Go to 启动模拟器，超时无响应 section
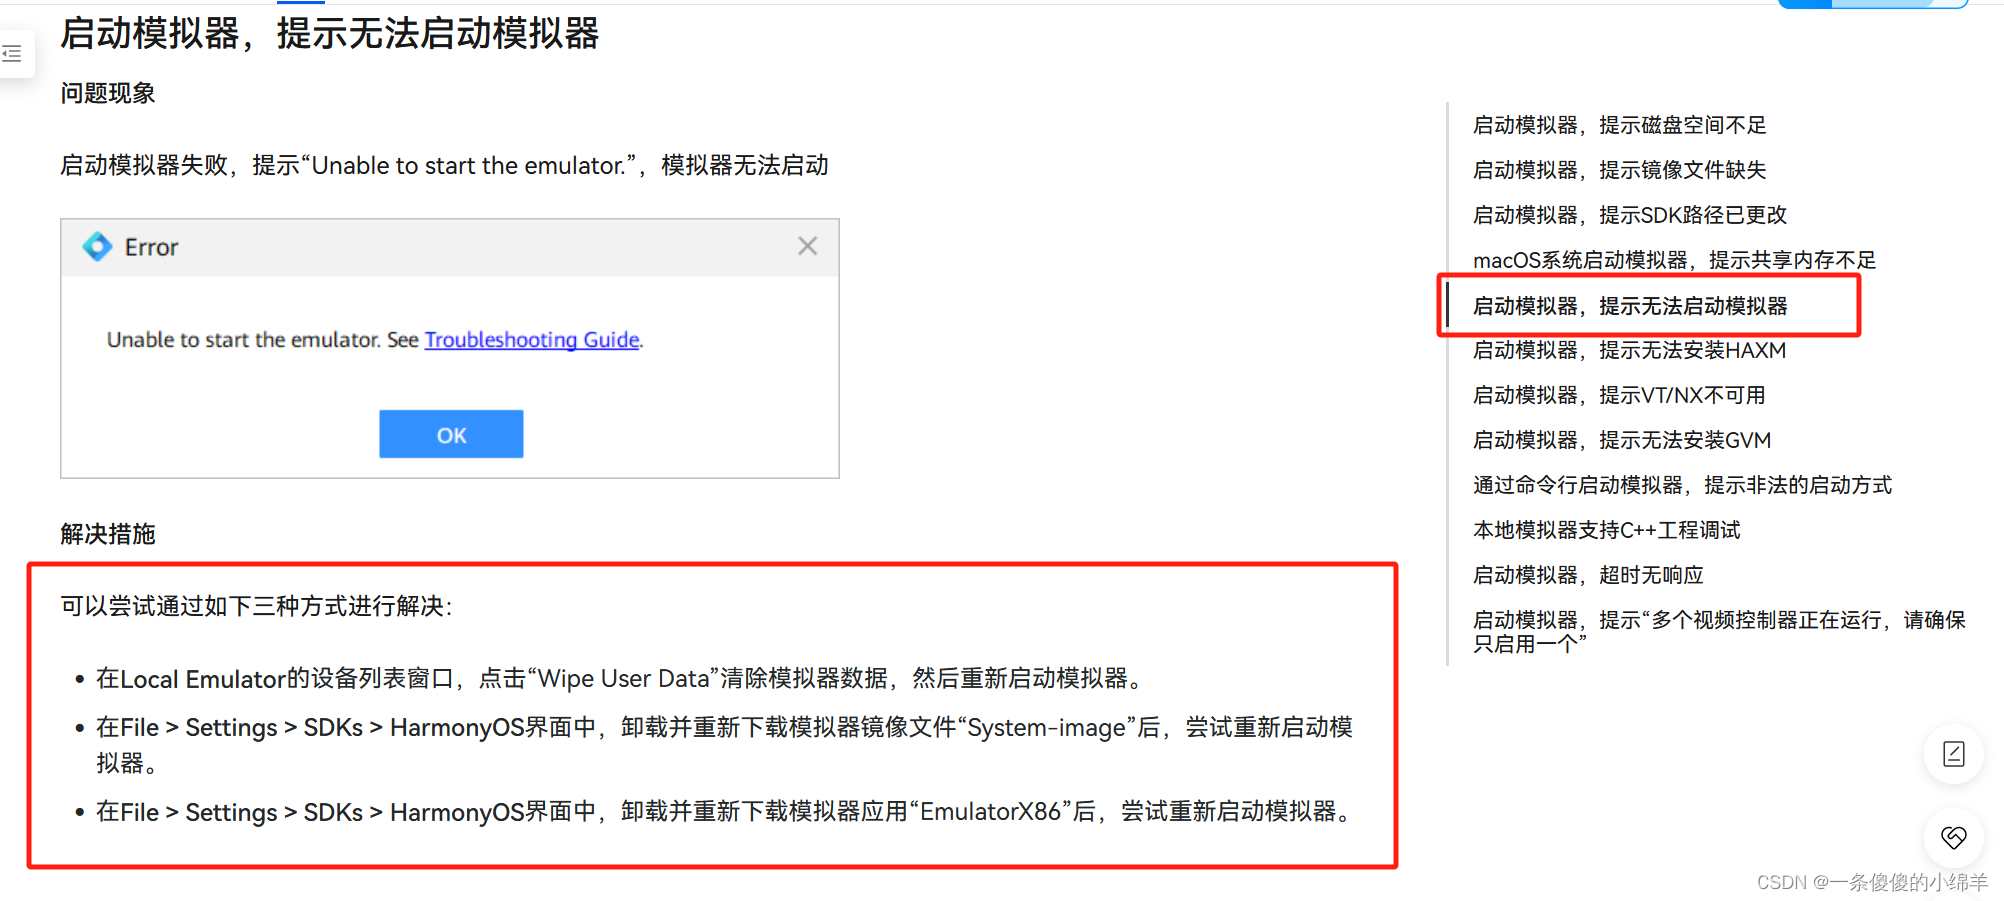The image size is (2004, 901). (x=1588, y=575)
